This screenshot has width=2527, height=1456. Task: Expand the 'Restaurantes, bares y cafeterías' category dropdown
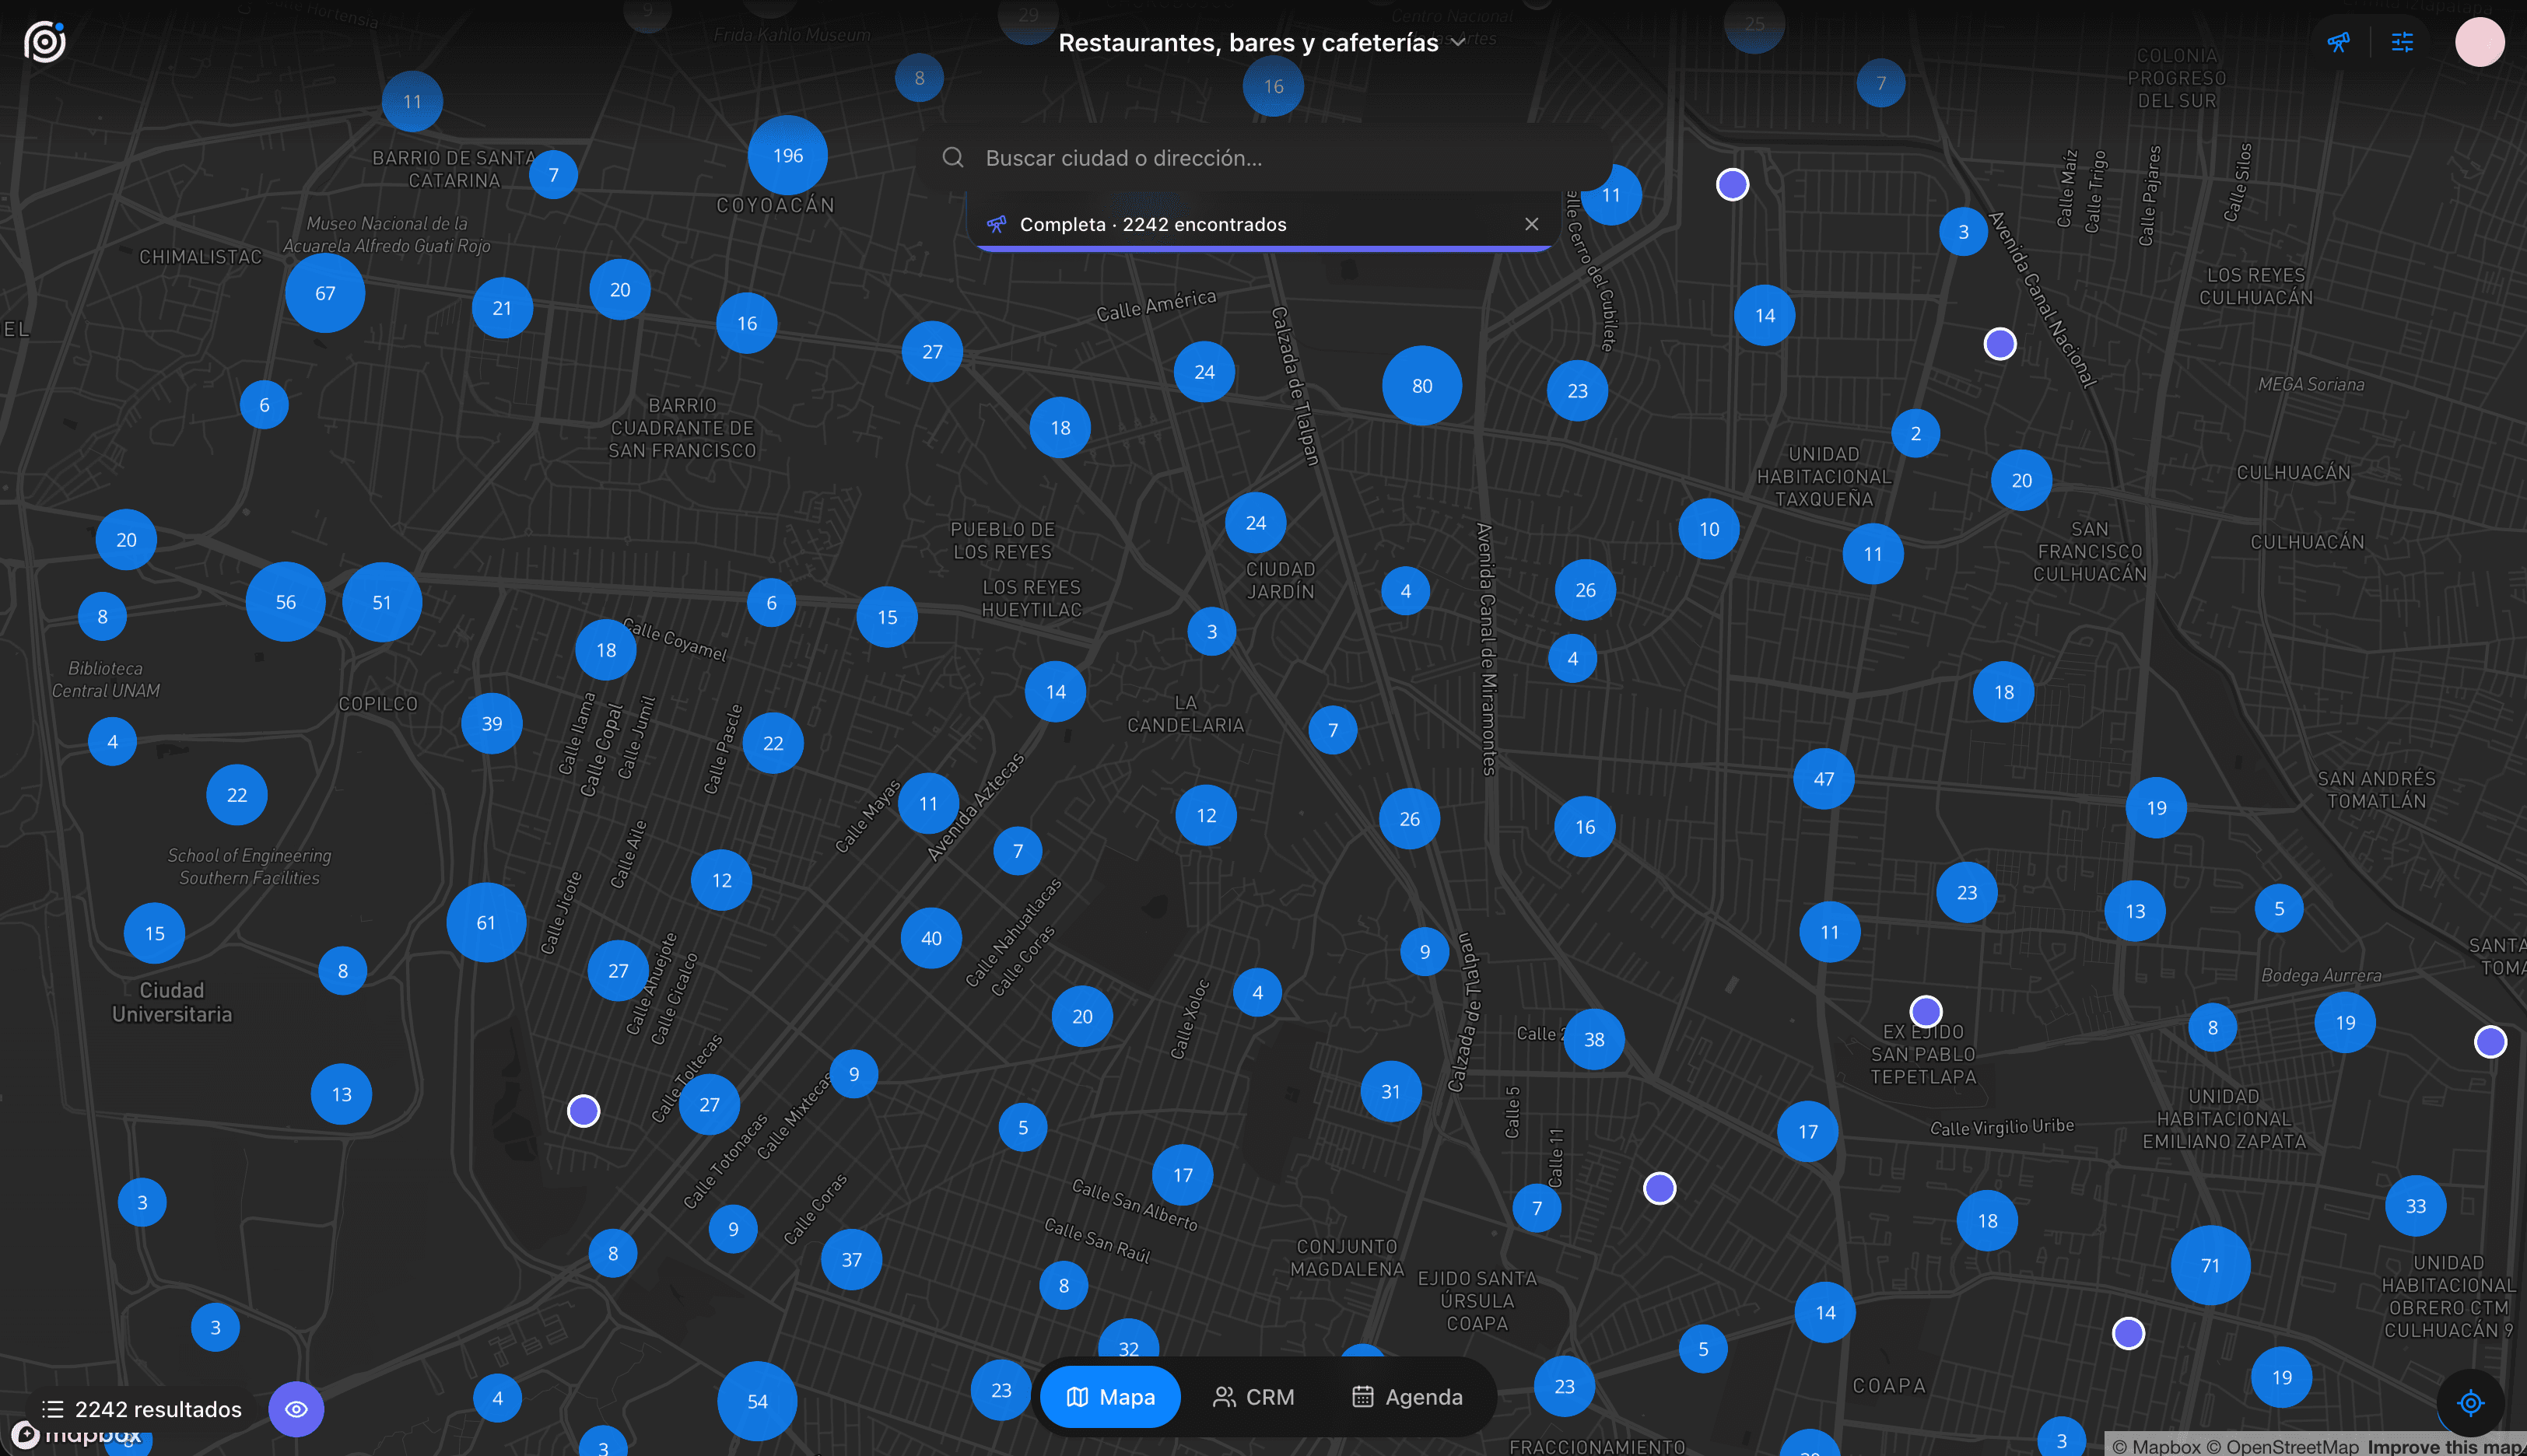point(1262,42)
